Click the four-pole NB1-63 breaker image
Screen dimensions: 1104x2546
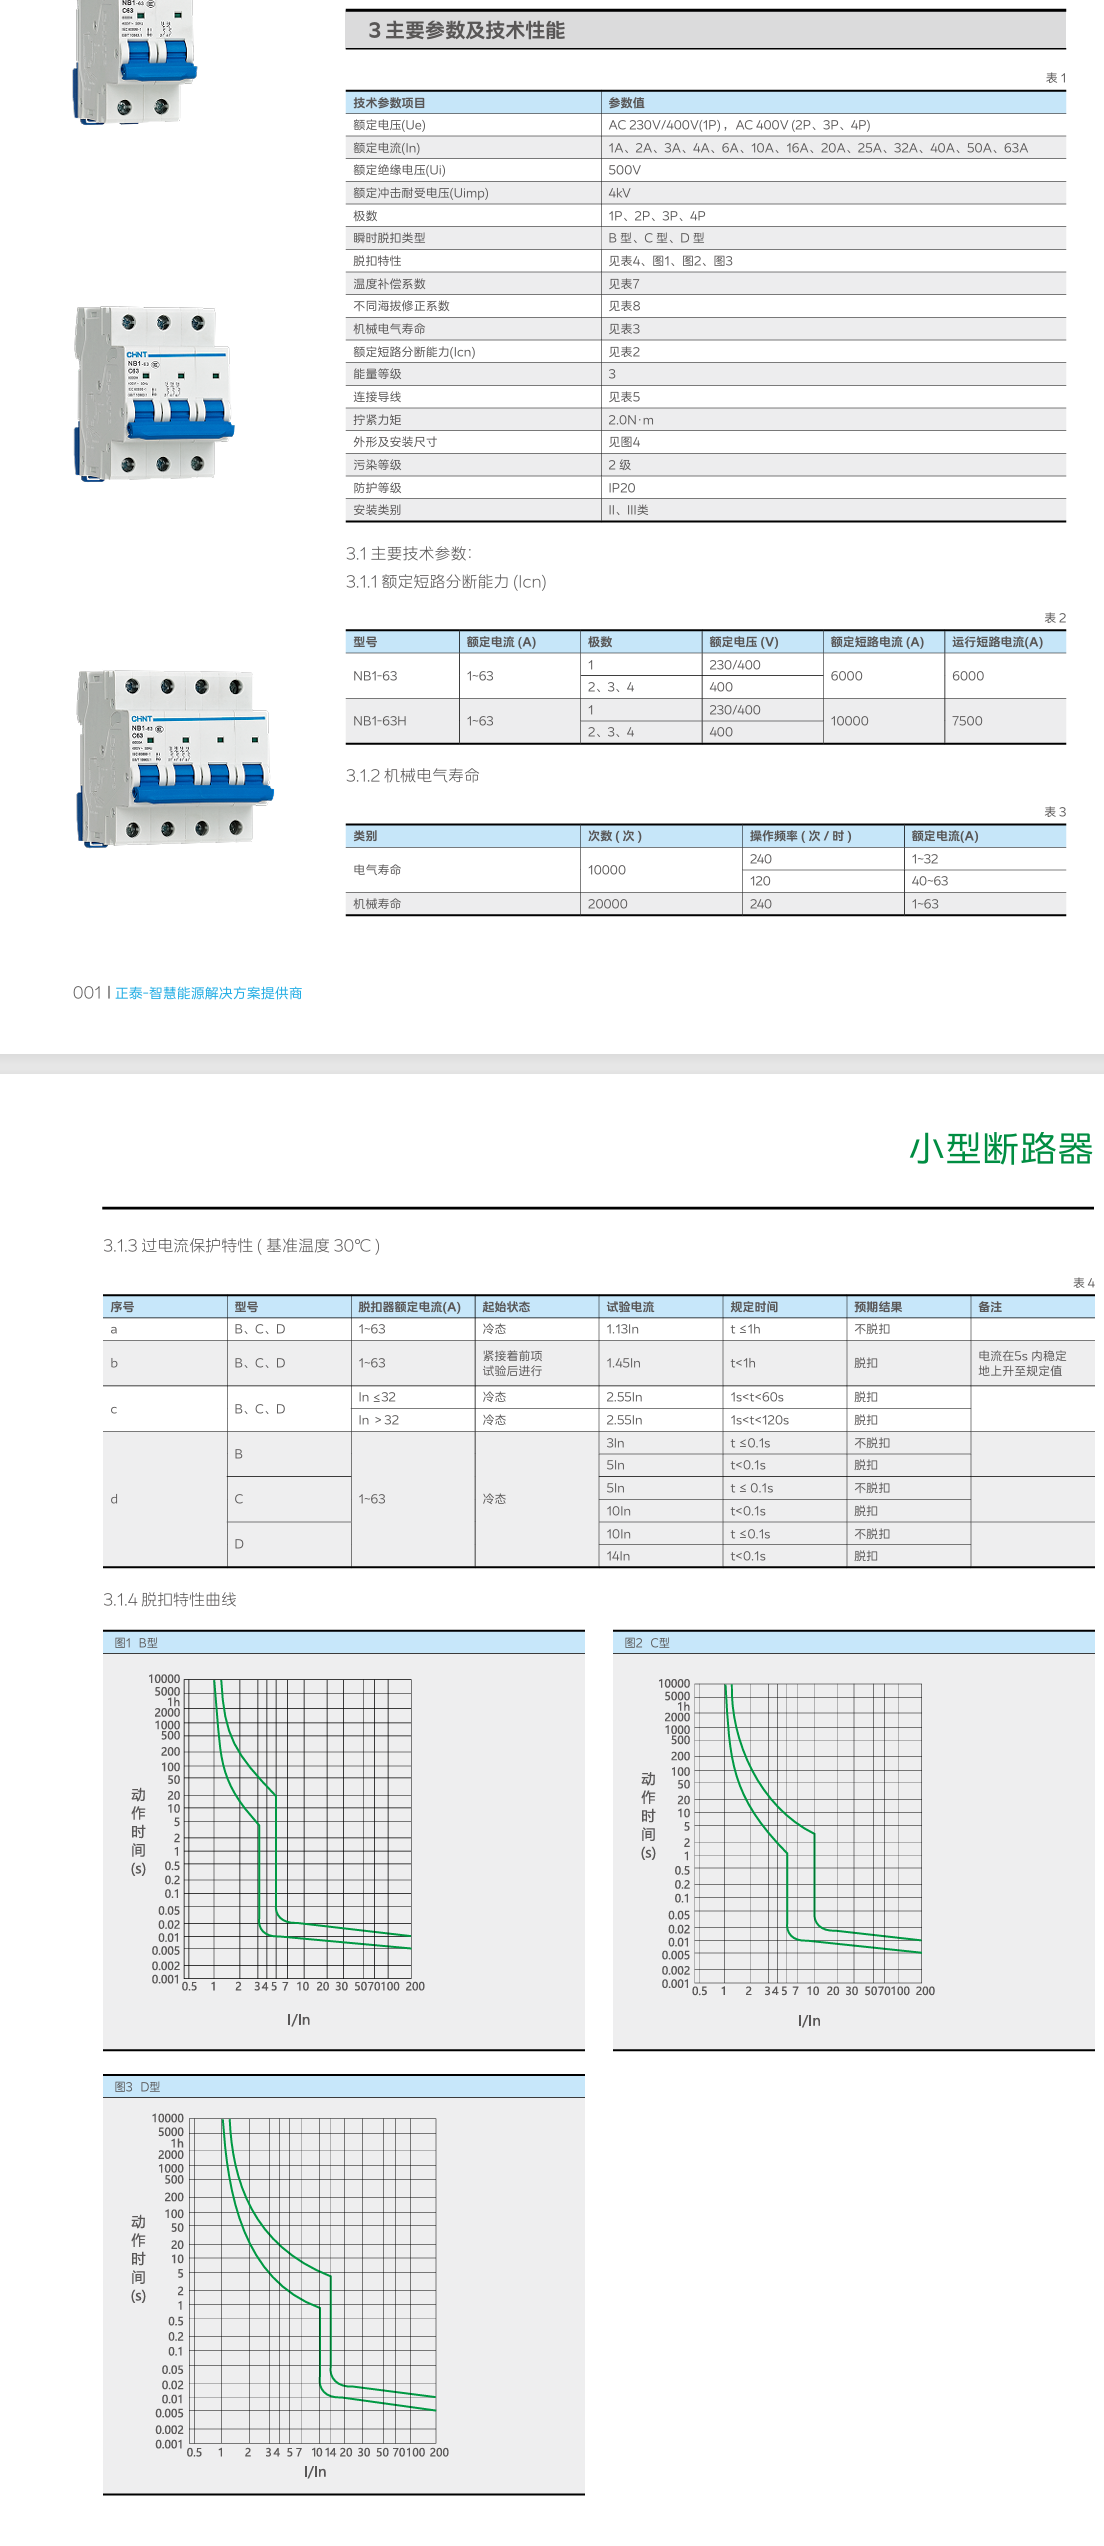(173, 758)
